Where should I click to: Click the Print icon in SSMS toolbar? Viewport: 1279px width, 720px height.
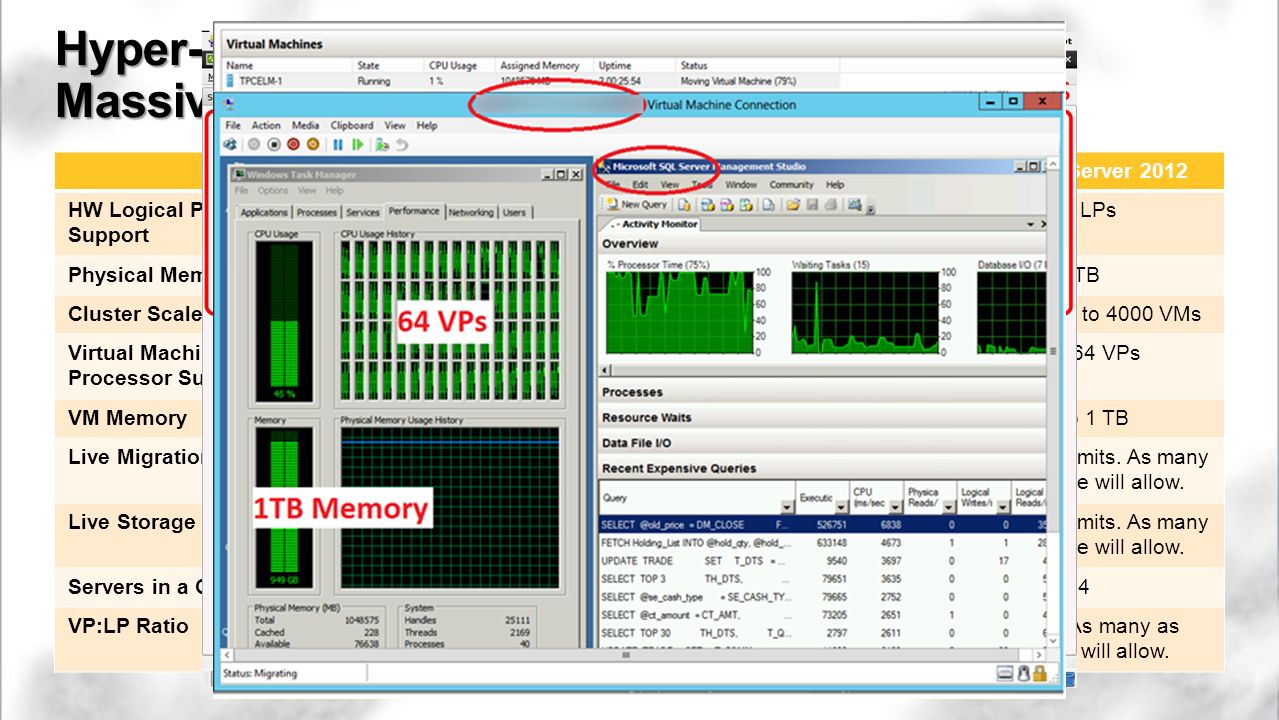[831, 205]
